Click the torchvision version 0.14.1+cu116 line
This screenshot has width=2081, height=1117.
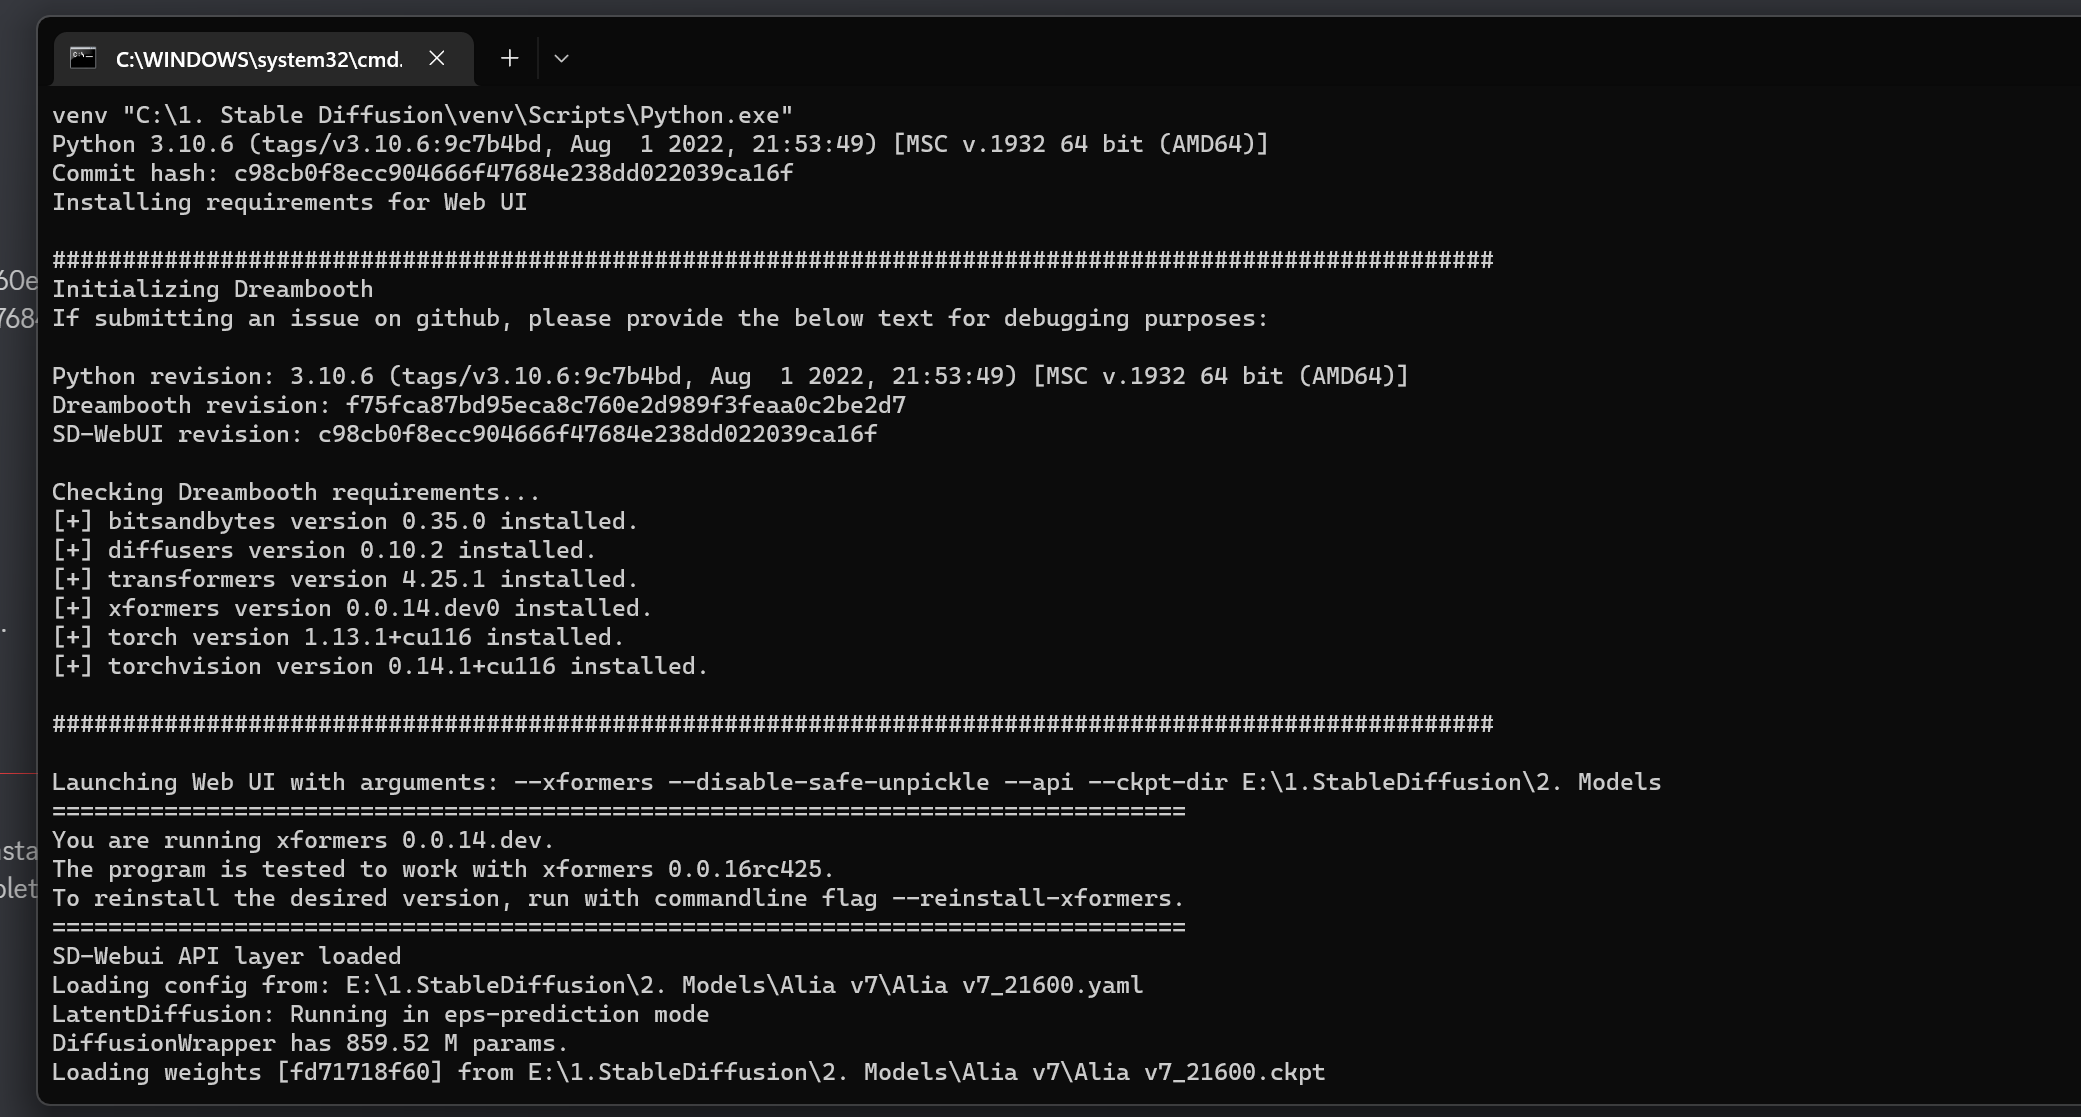pyautogui.click(x=380, y=666)
